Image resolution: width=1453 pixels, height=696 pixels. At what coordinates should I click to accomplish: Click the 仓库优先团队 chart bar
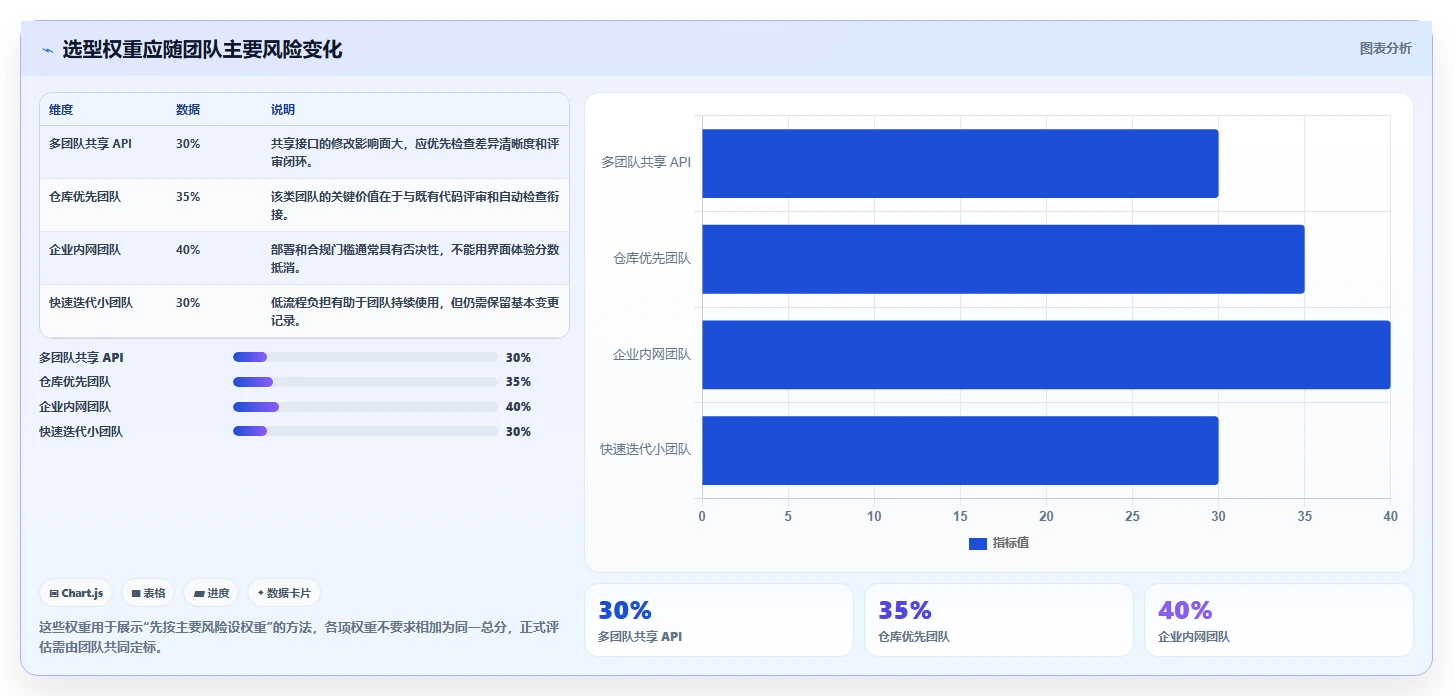coord(1003,259)
